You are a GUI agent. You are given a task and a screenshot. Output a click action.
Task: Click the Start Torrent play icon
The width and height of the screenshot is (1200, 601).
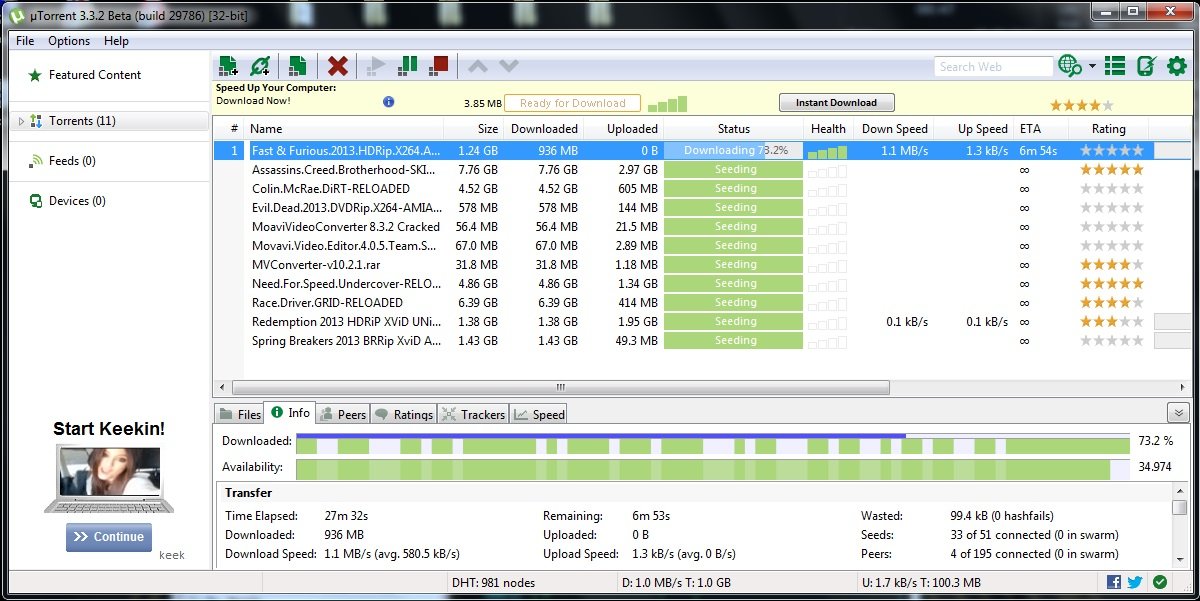(376, 66)
